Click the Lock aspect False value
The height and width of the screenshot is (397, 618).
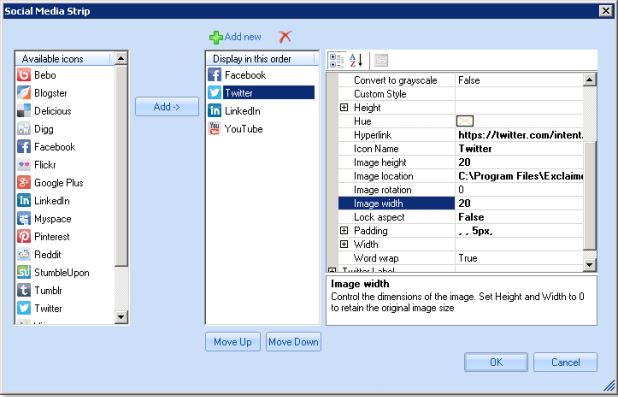pyautogui.click(x=519, y=217)
